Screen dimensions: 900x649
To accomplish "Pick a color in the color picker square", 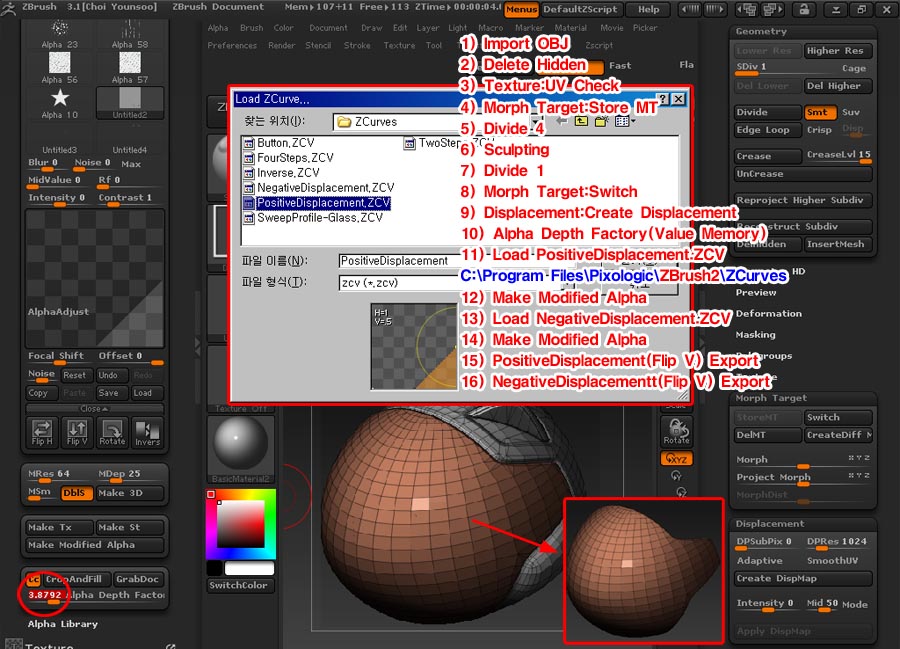I will [x=240, y=524].
